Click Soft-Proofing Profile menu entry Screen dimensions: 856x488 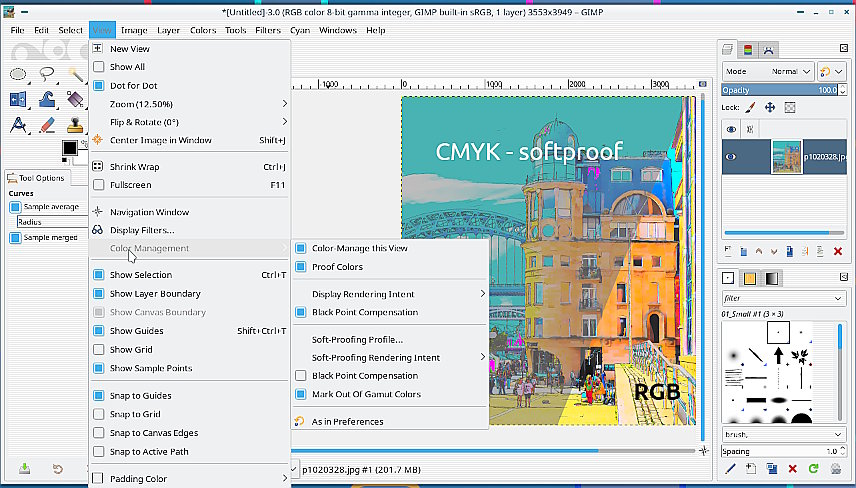point(357,339)
